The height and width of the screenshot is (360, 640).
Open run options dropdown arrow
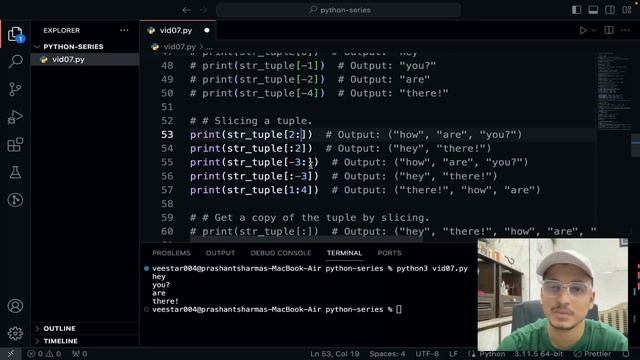594,31
